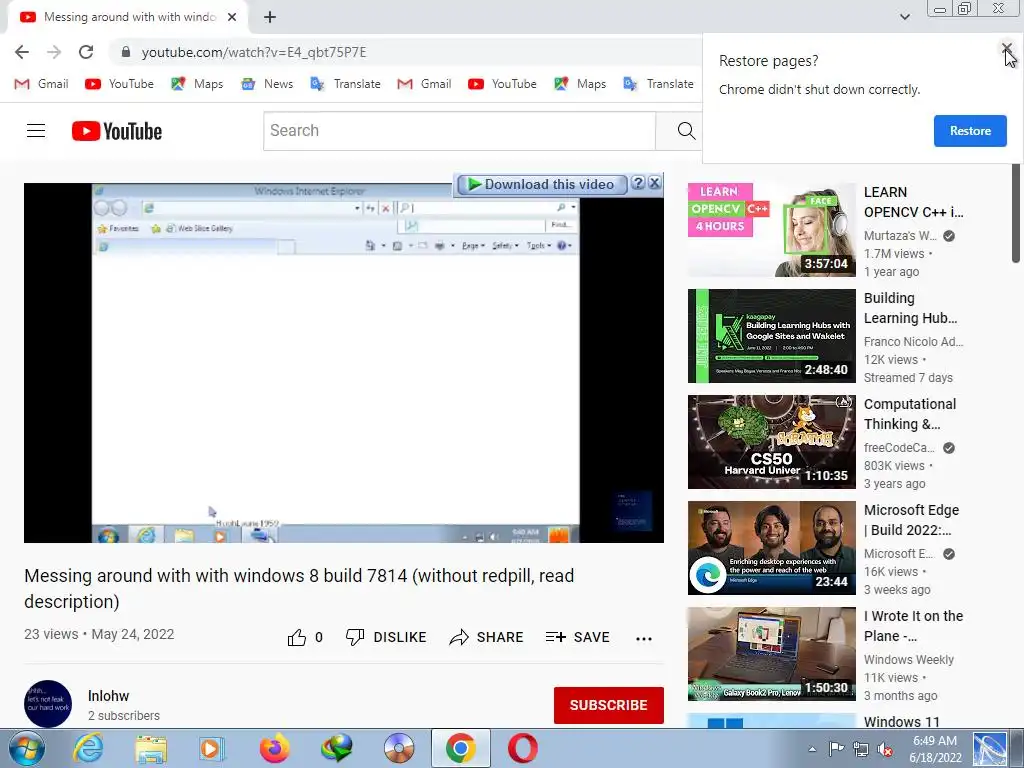Open the News bookmark

click(x=267, y=84)
